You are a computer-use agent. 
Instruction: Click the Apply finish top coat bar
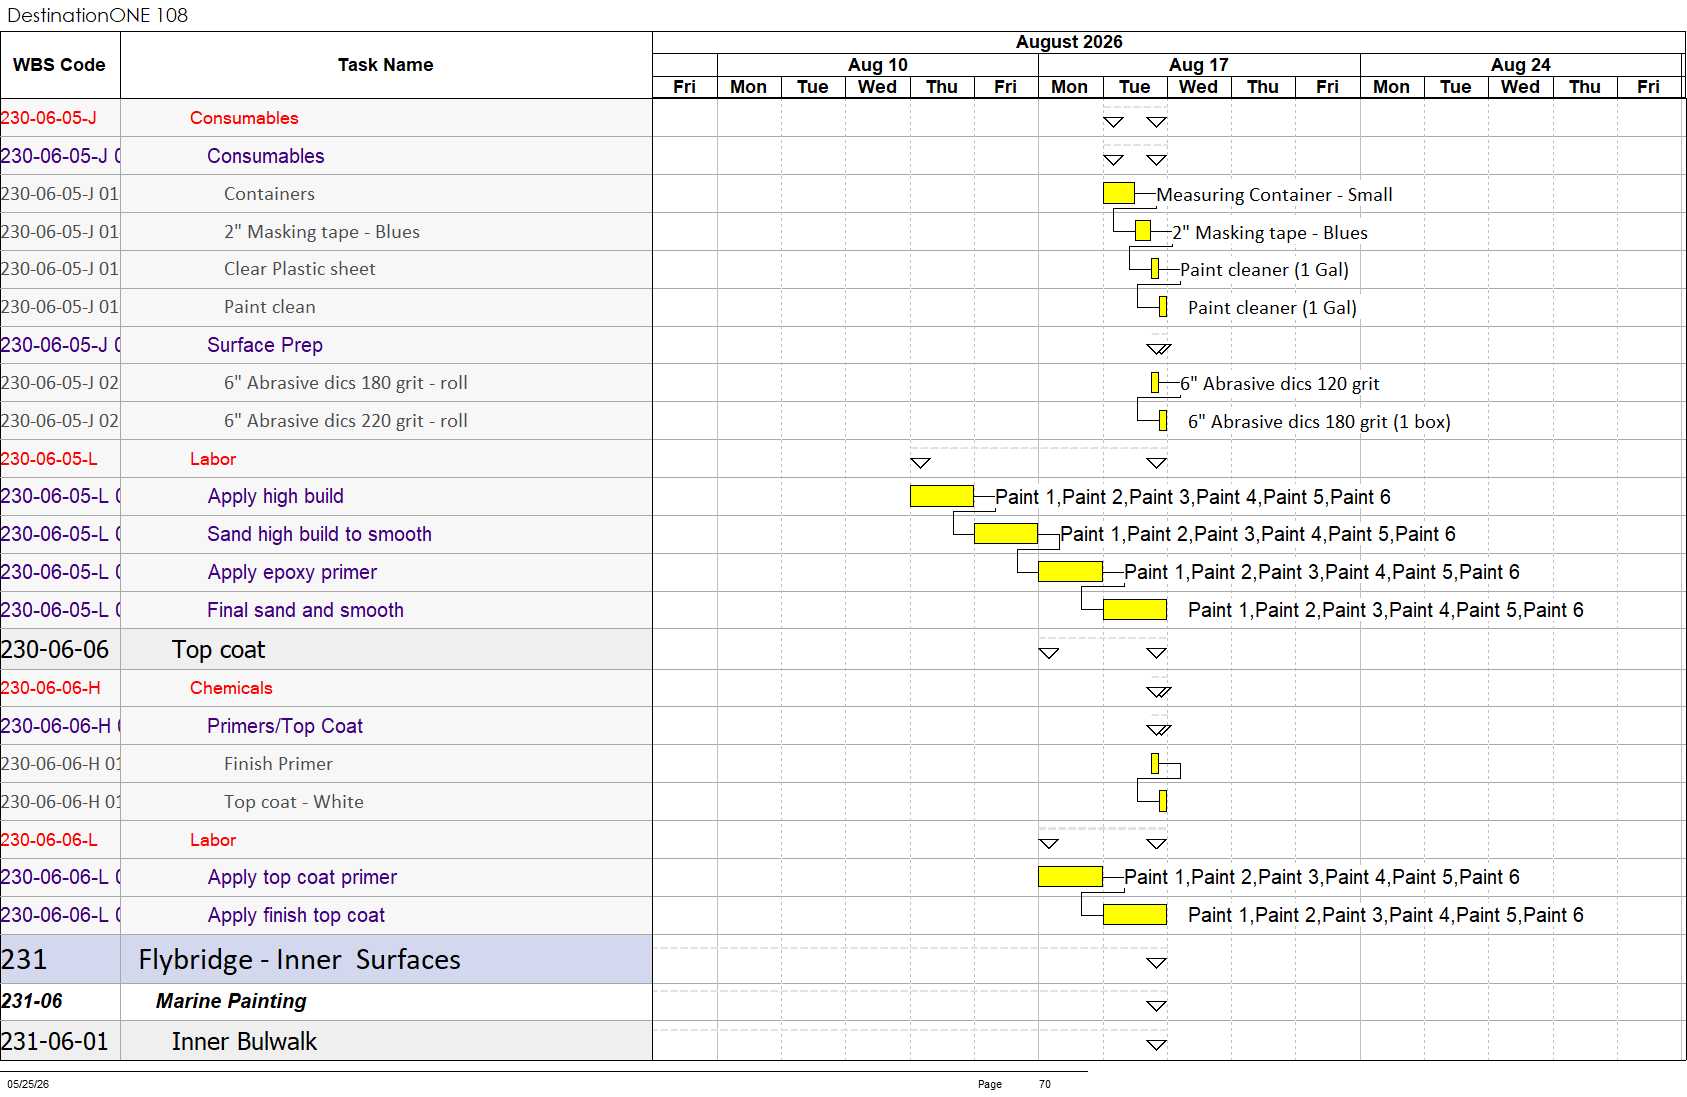(x=1134, y=914)
